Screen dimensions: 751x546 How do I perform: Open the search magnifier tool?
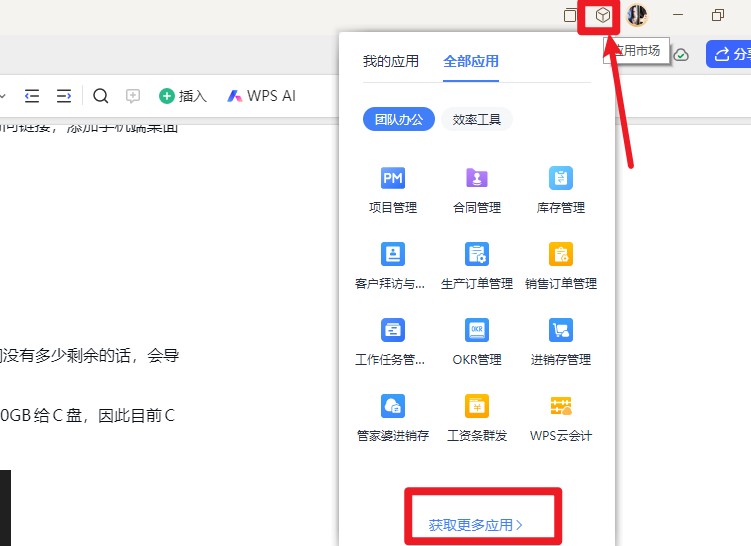tap(100, 96)
